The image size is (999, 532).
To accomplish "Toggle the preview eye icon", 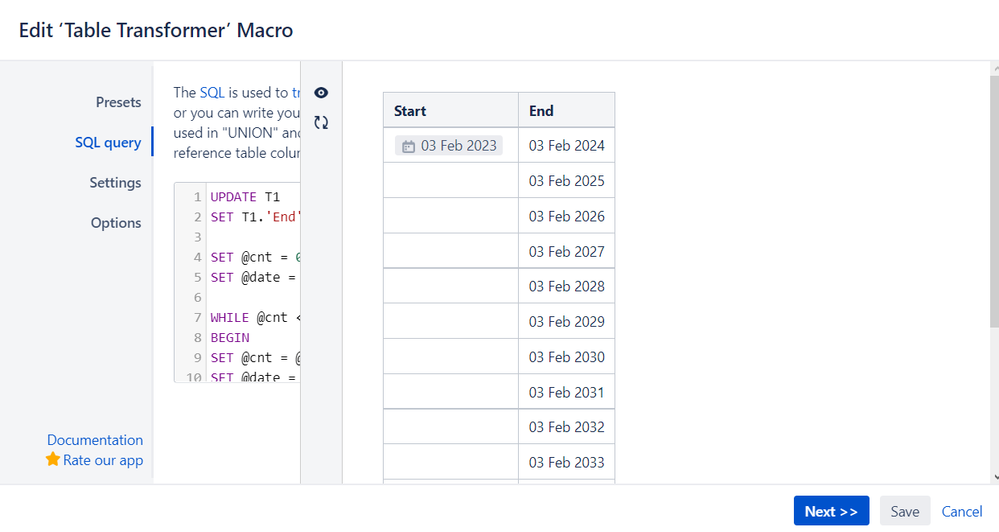I will tap(321, 93).
